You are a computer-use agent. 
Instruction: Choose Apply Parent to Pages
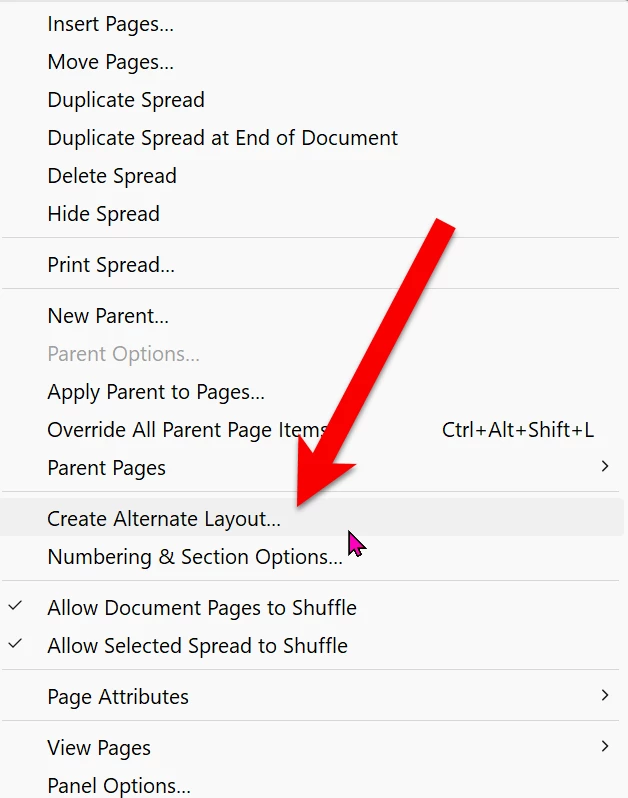pos(156,392)
